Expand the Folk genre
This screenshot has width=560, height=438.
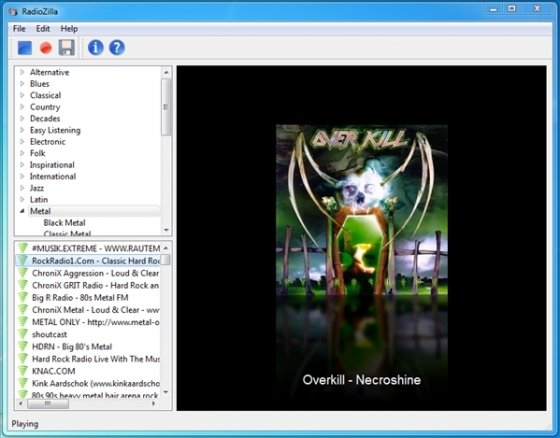22,153
